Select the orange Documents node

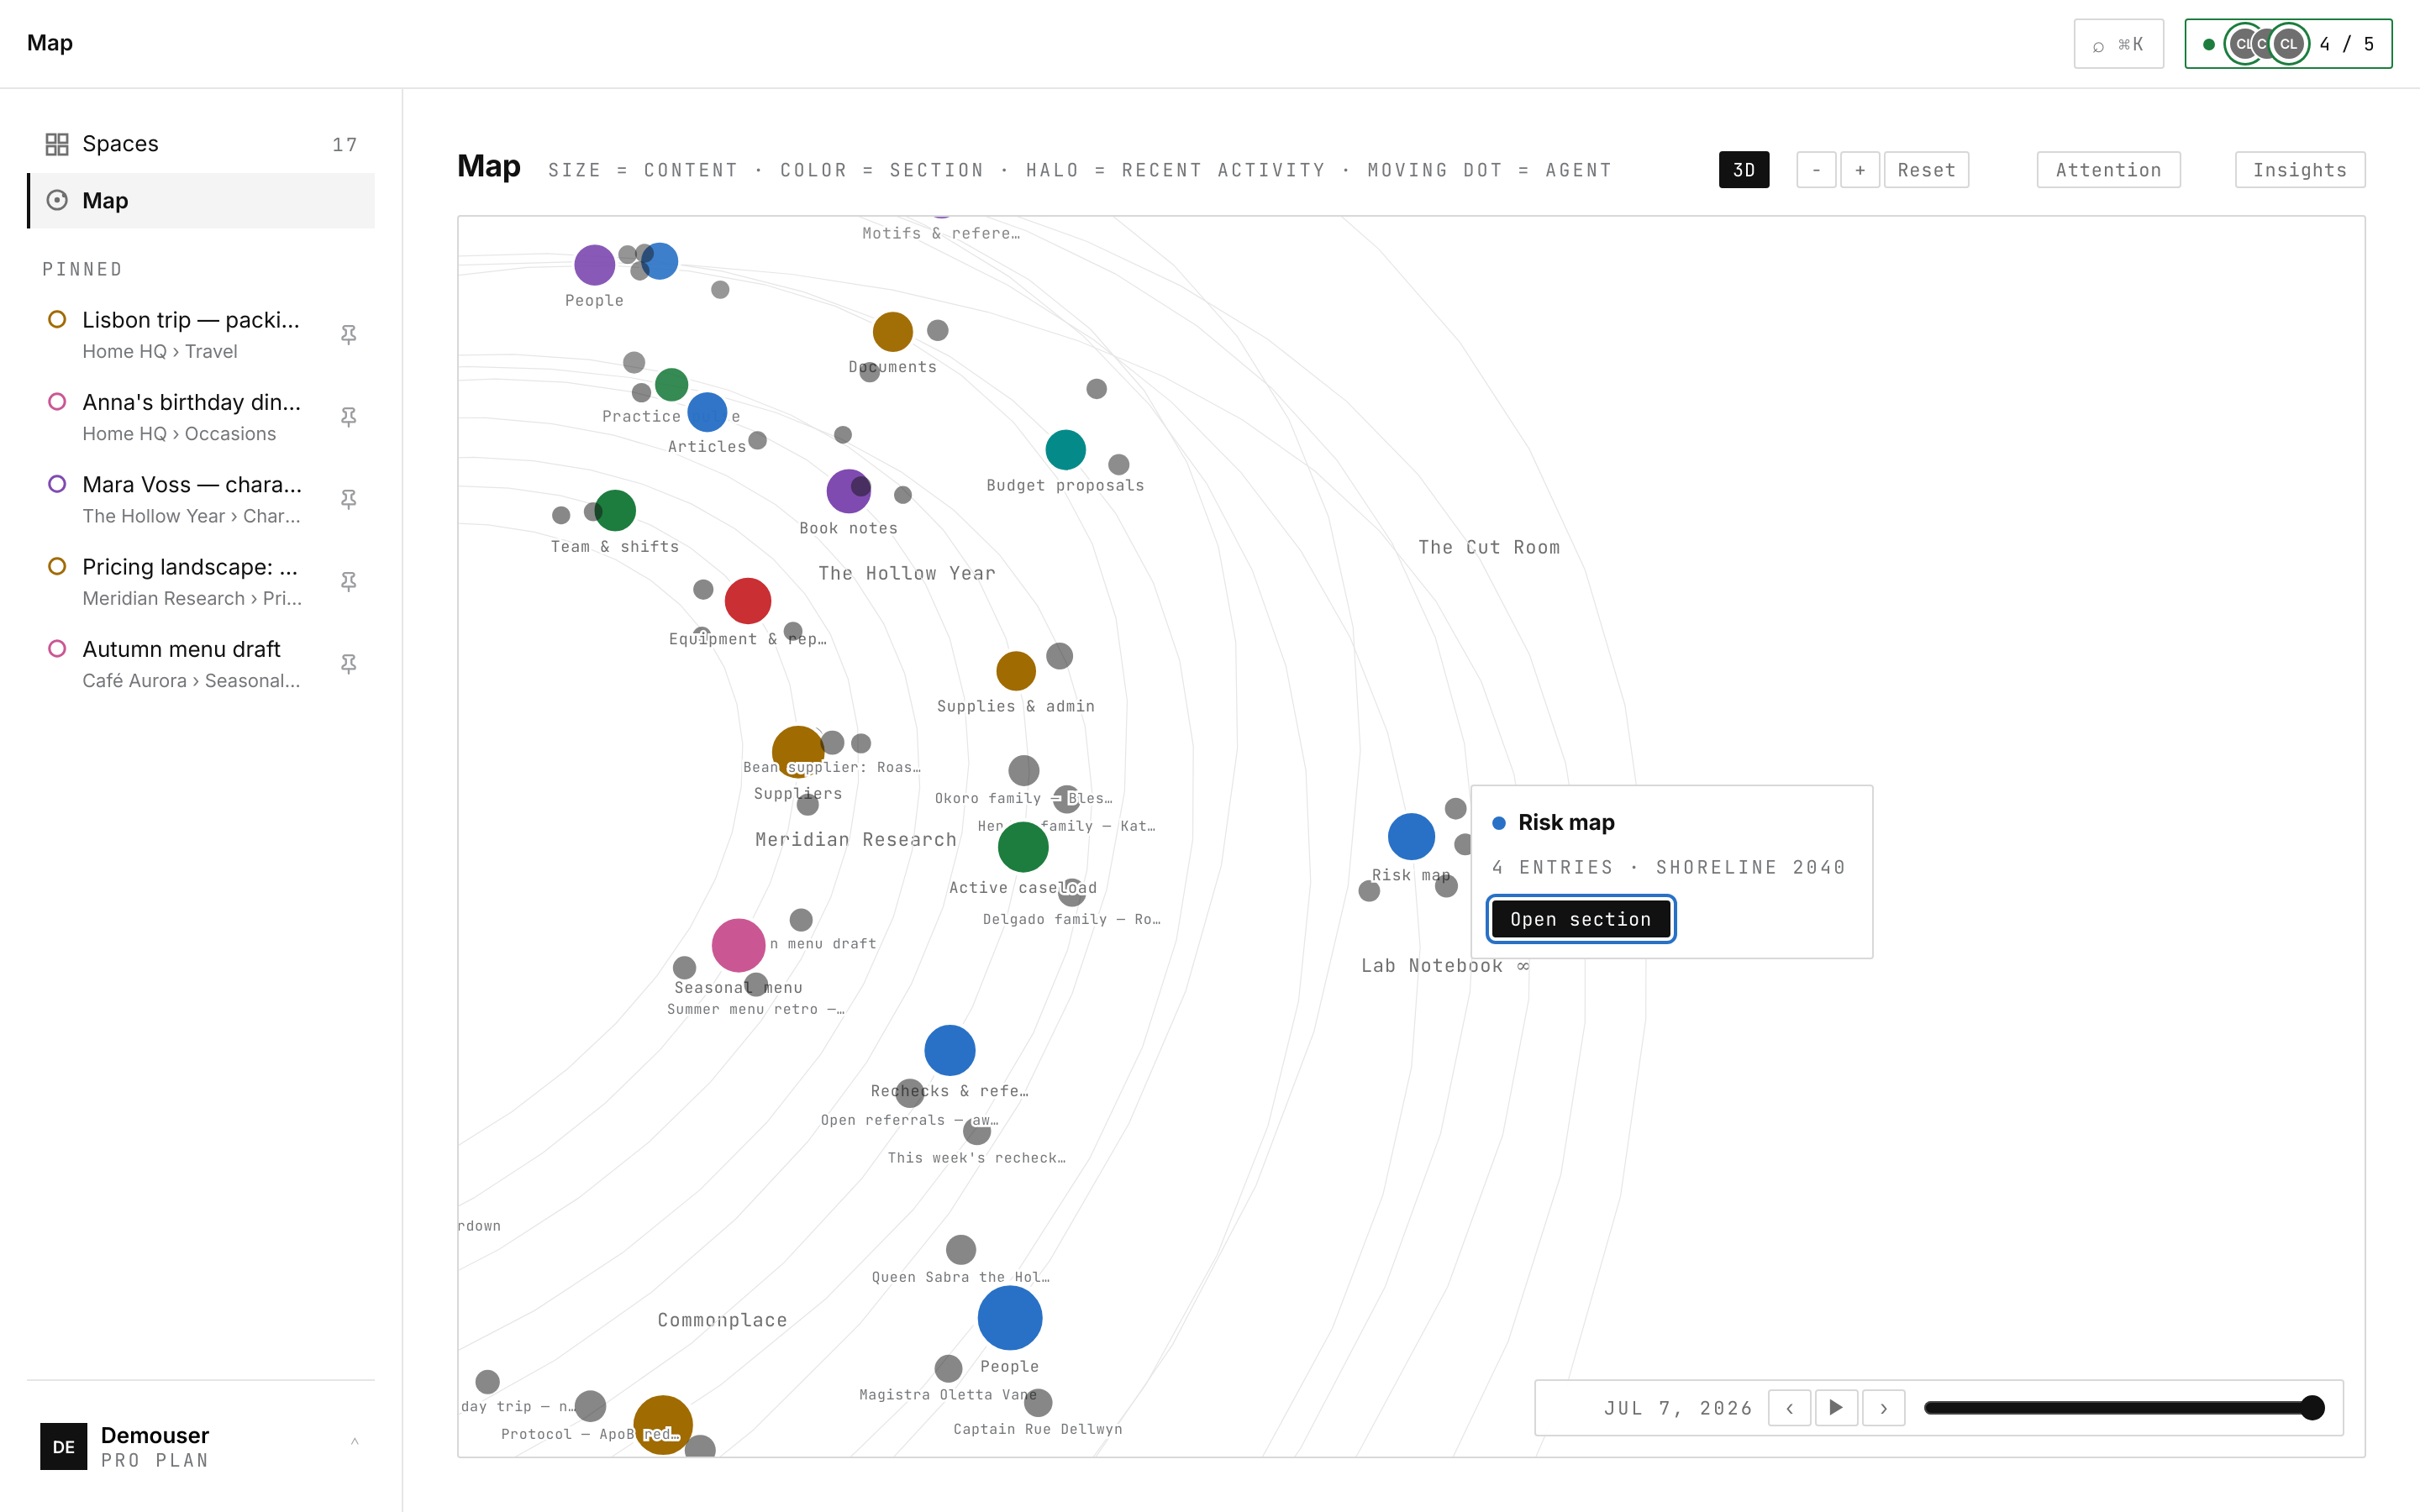pos(892,332)
